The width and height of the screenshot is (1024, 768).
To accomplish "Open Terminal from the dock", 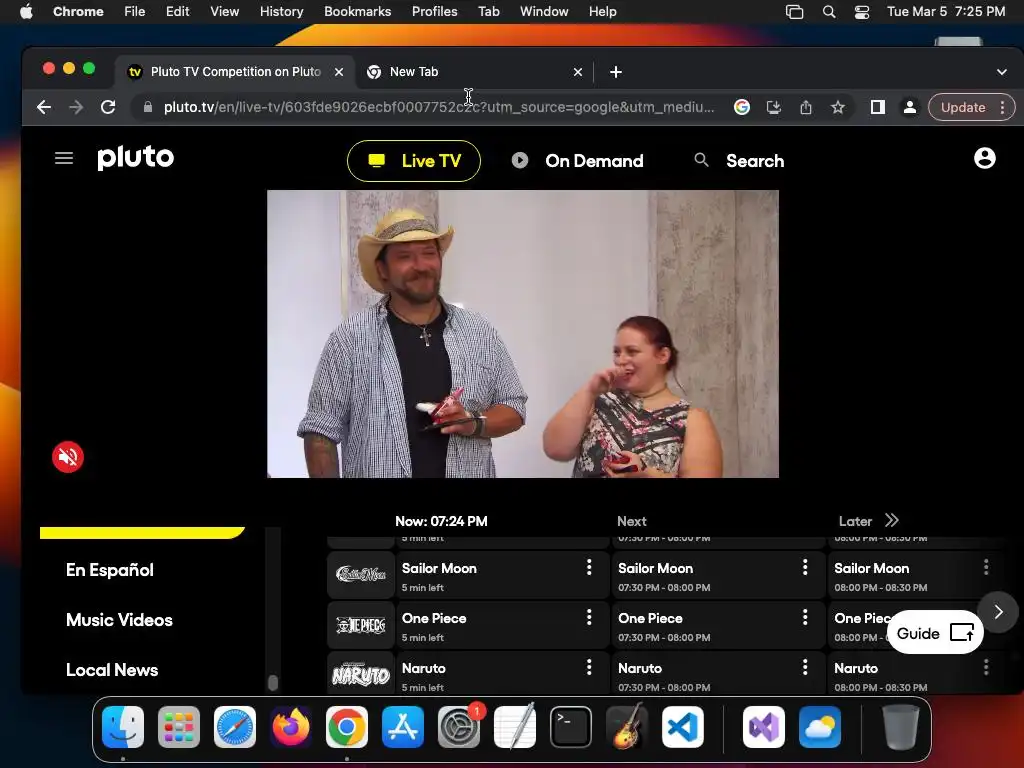I will pyautogui.click(x=571, y=727).
